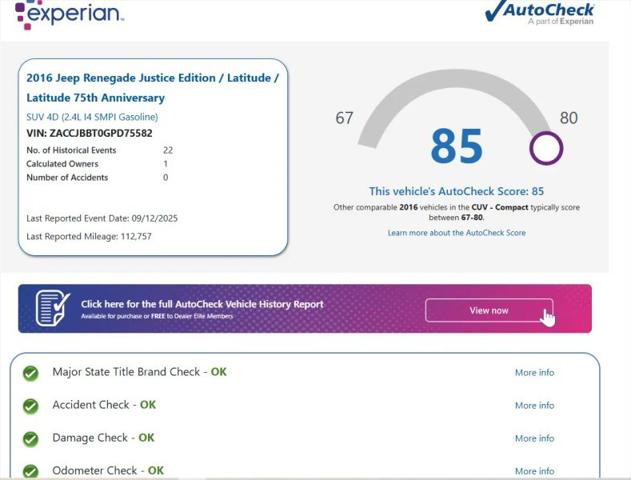Click green check icon beside Damage Check
Screen dimensions: 631x480
coord(31,439)
